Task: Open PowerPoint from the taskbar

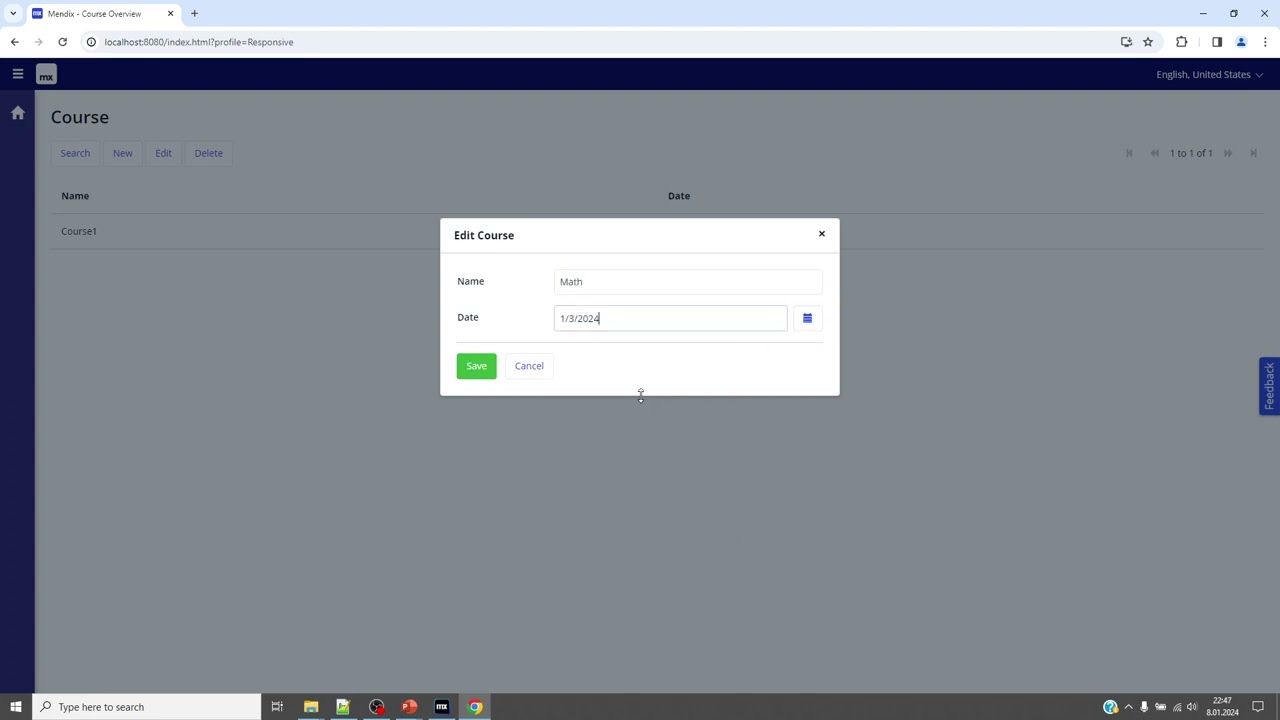Action: [409, 707]
